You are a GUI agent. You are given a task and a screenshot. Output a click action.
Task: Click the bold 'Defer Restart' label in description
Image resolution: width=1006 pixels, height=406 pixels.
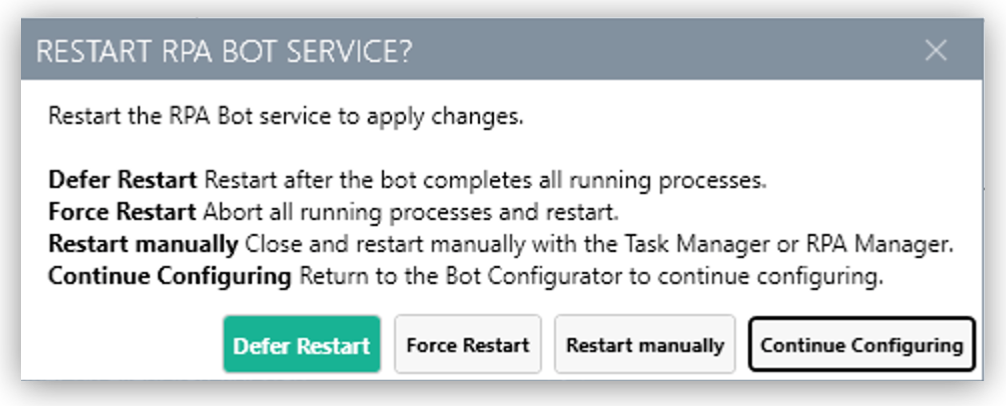coord(123,182)
